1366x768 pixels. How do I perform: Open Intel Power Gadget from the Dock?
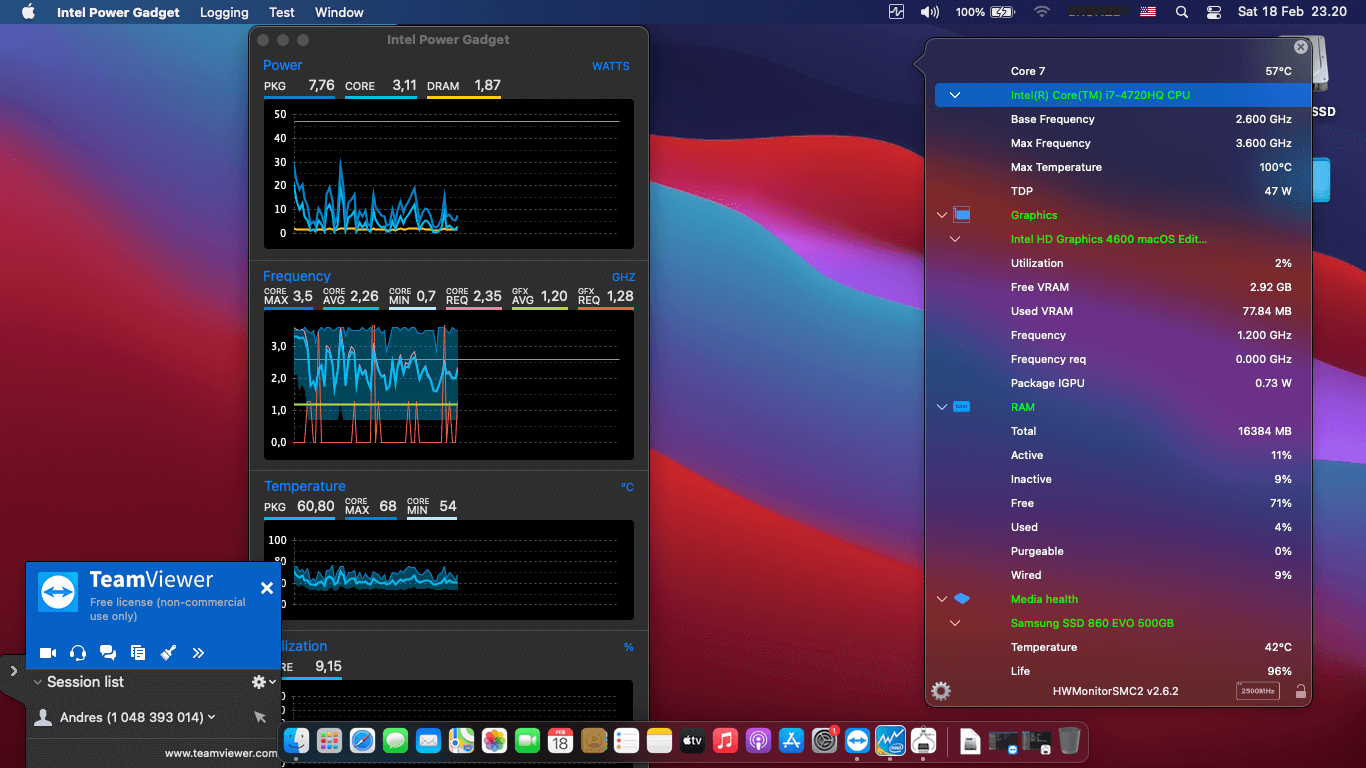pos(890,741)
